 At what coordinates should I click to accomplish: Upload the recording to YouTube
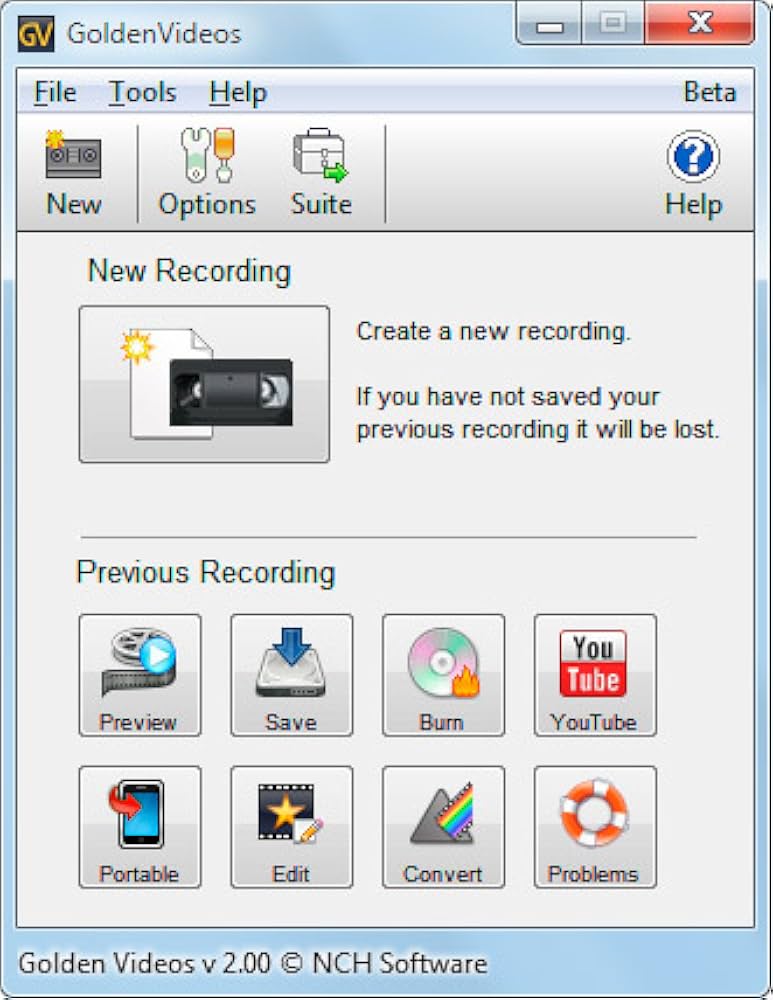(595, 675)
